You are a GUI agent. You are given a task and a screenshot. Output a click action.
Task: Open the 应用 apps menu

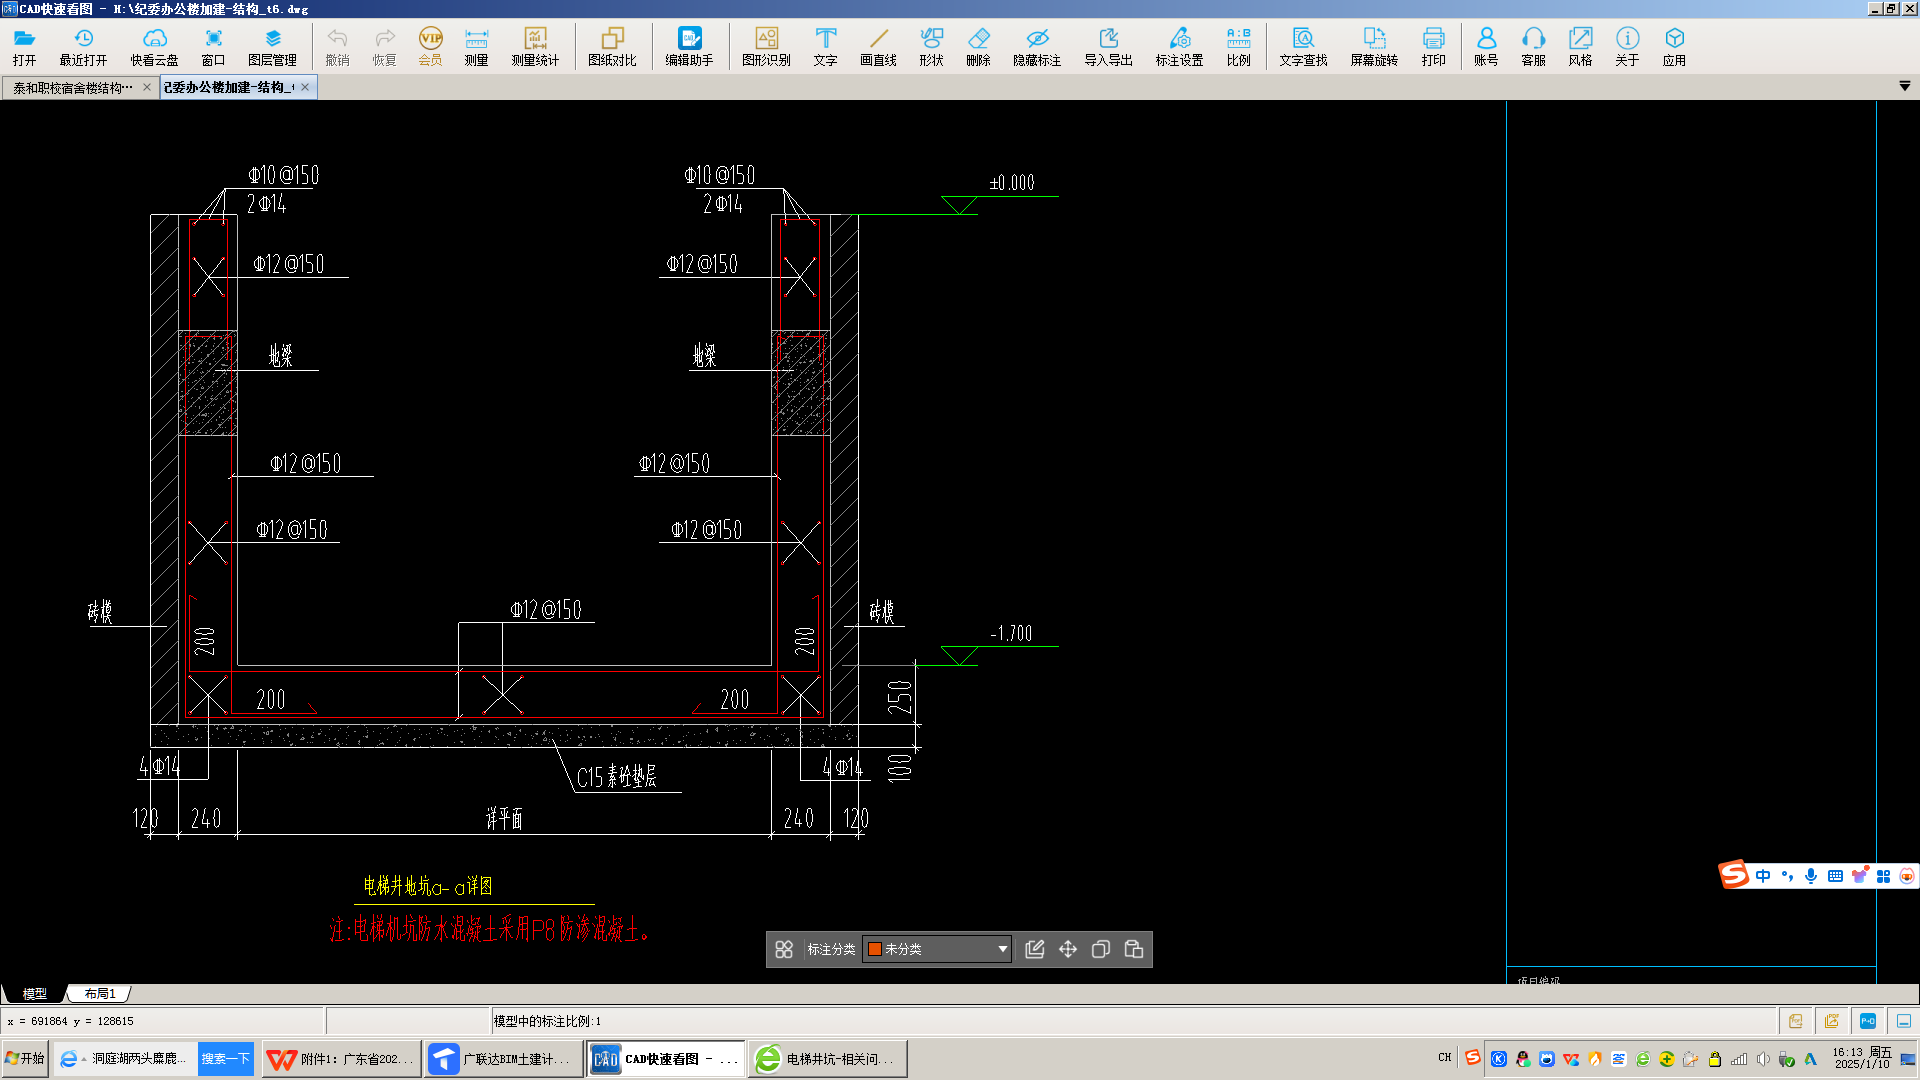pyautogui.click(x=1674, y=46)
